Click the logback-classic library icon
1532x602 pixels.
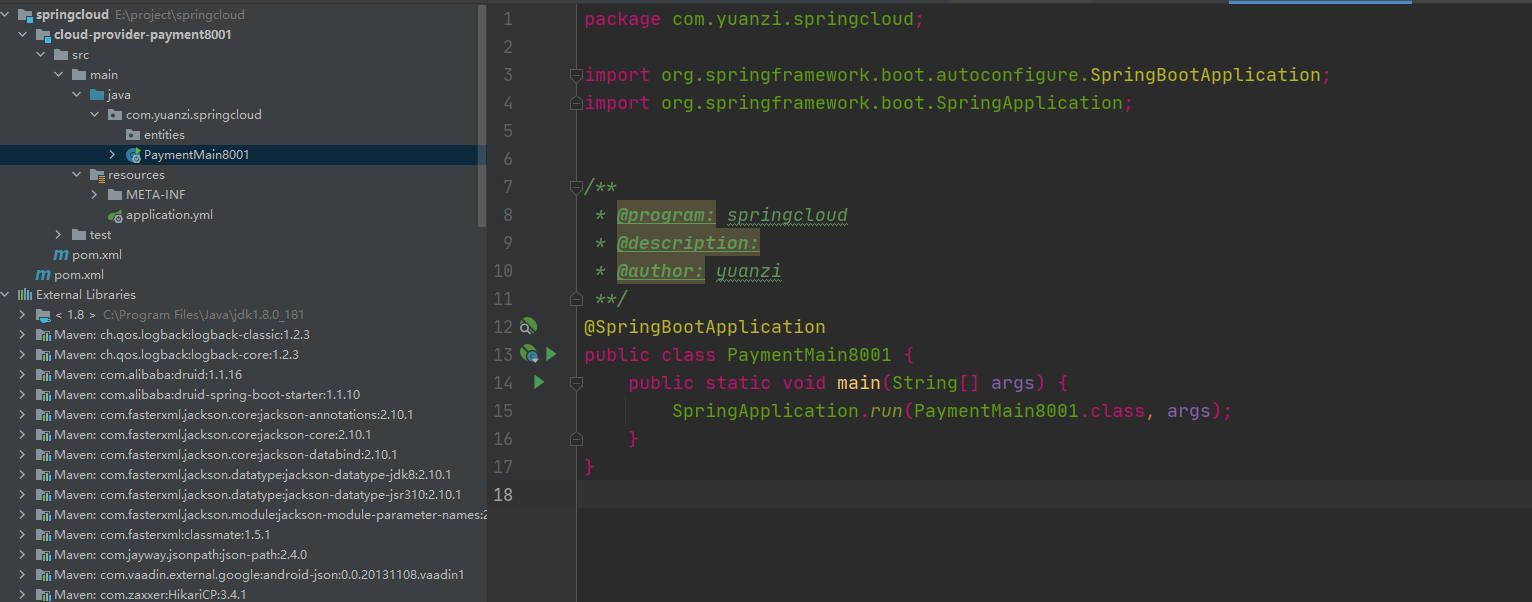pyautogui.click(x=43, y=335)
